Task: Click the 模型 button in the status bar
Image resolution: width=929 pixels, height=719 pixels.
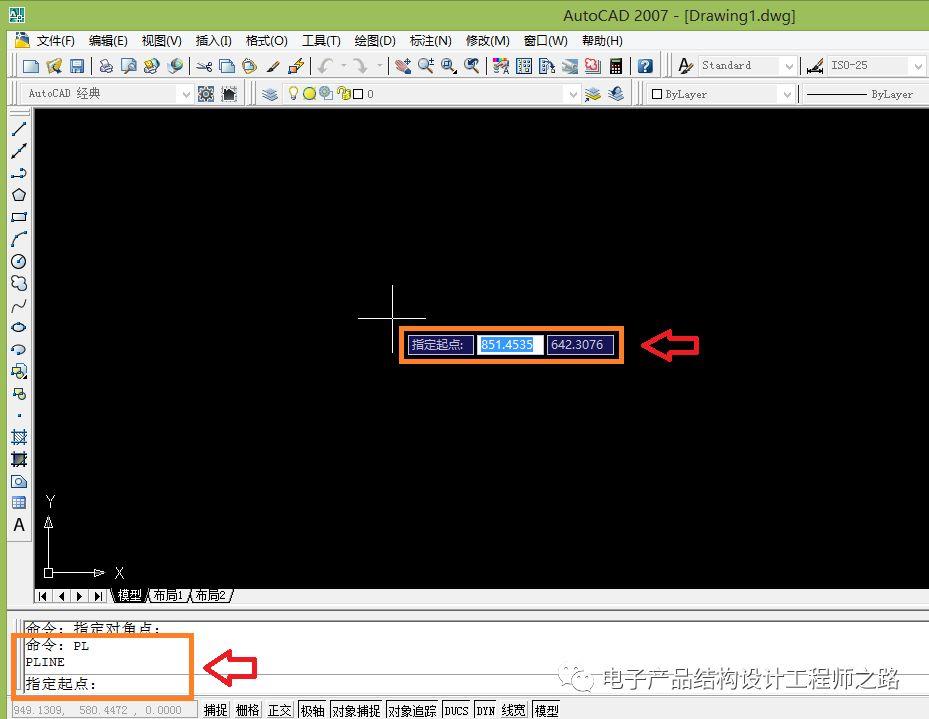Action: pyautogui.click(x=546, y=710)
